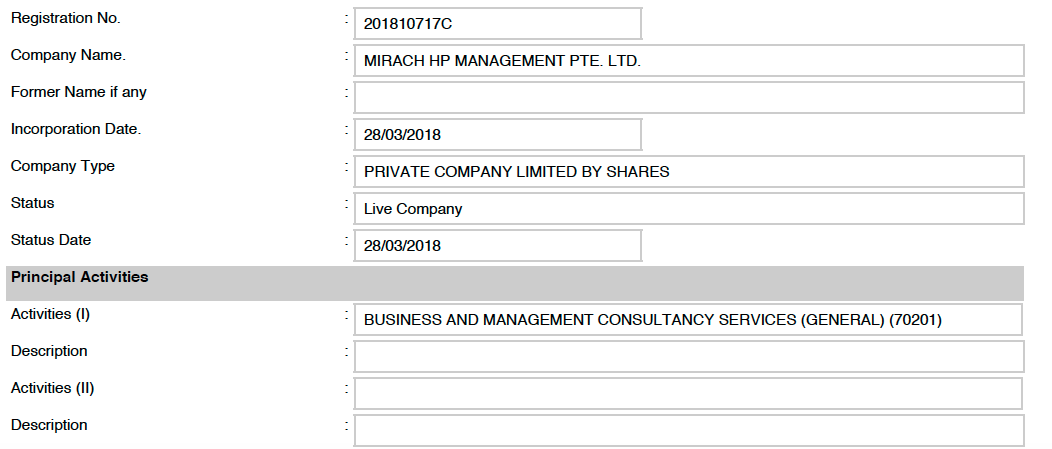The height and width of the screenshot is (449, 1052).
Task: Click the Activities (I) field
Action: click(x=688, y=319)
